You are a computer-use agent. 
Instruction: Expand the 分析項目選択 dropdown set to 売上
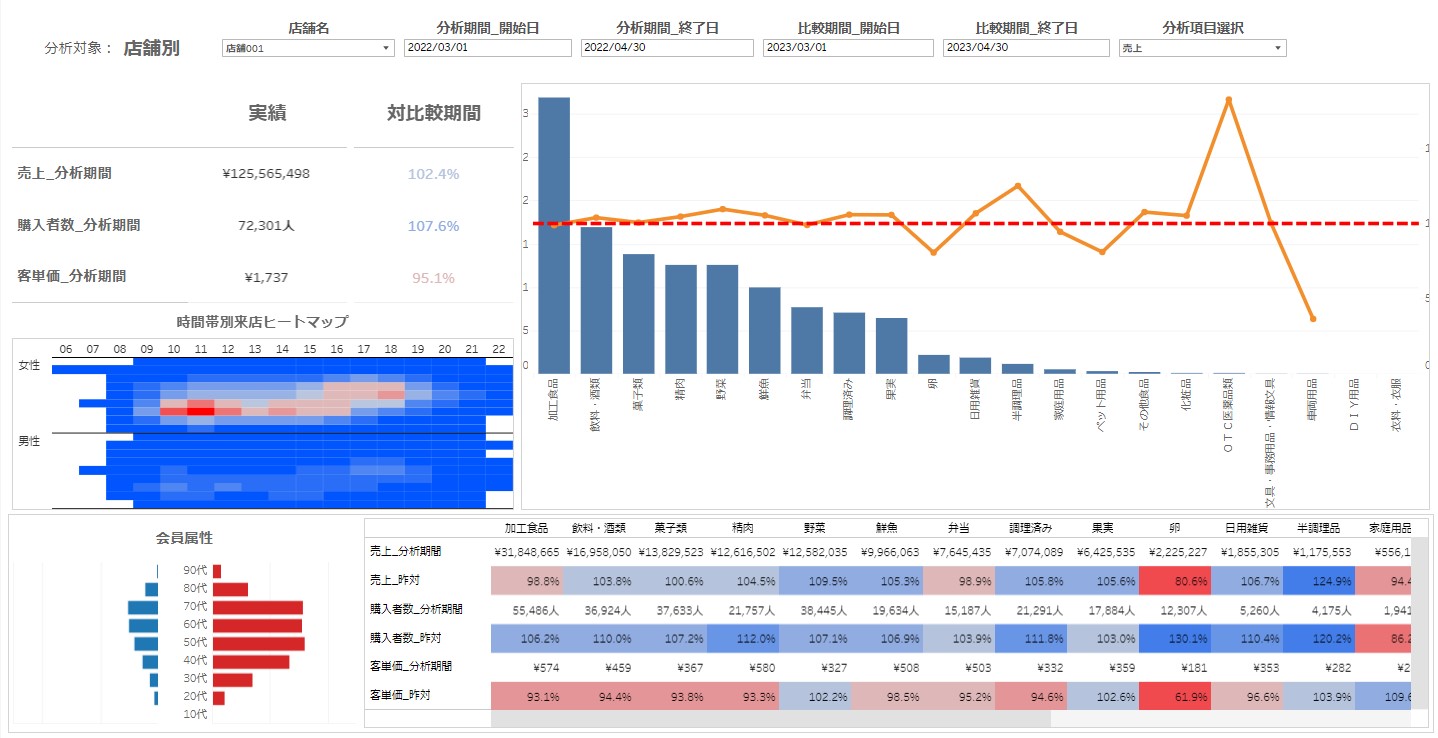1202,48
